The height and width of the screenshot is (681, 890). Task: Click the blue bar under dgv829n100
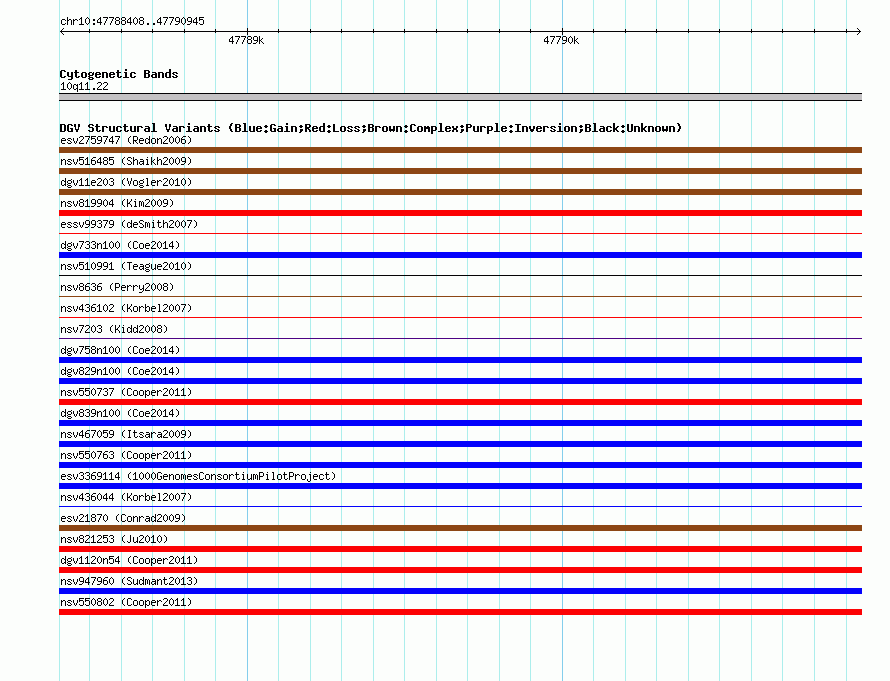click(x=460, y=381)
